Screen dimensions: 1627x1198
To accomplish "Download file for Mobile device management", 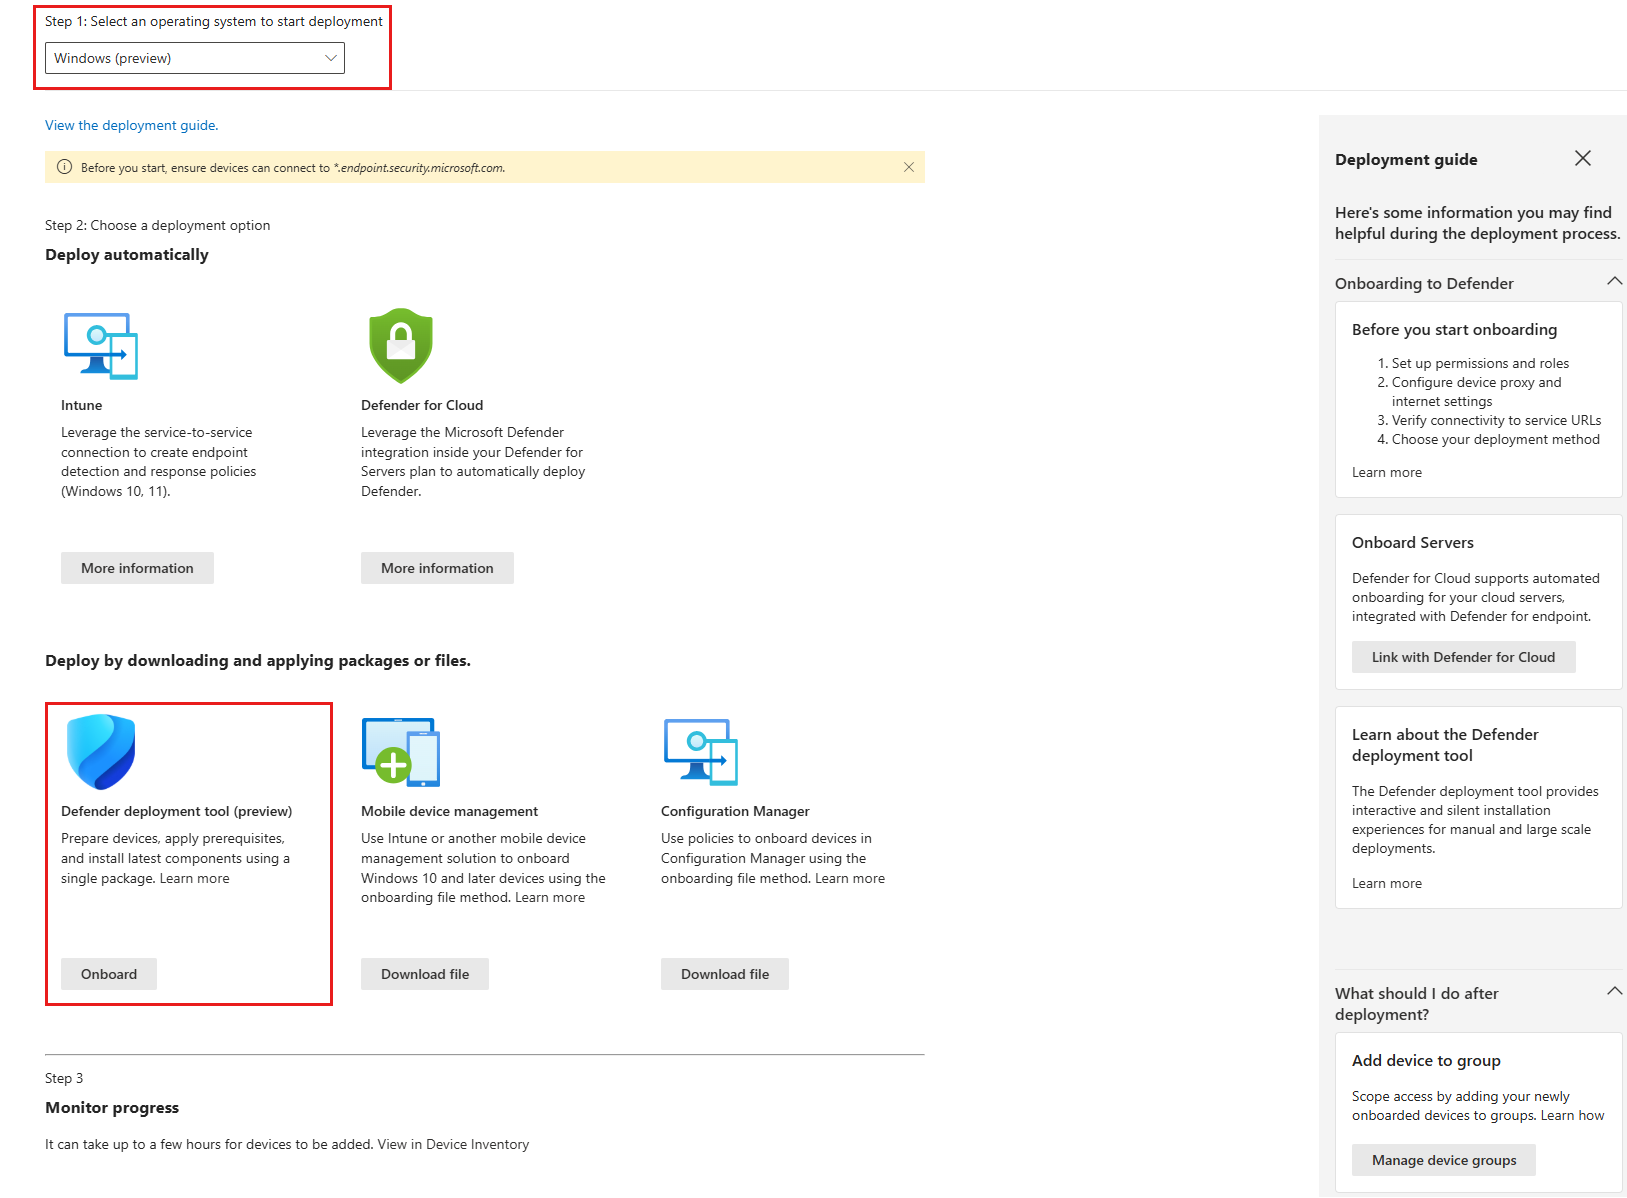I will point(425,974).
